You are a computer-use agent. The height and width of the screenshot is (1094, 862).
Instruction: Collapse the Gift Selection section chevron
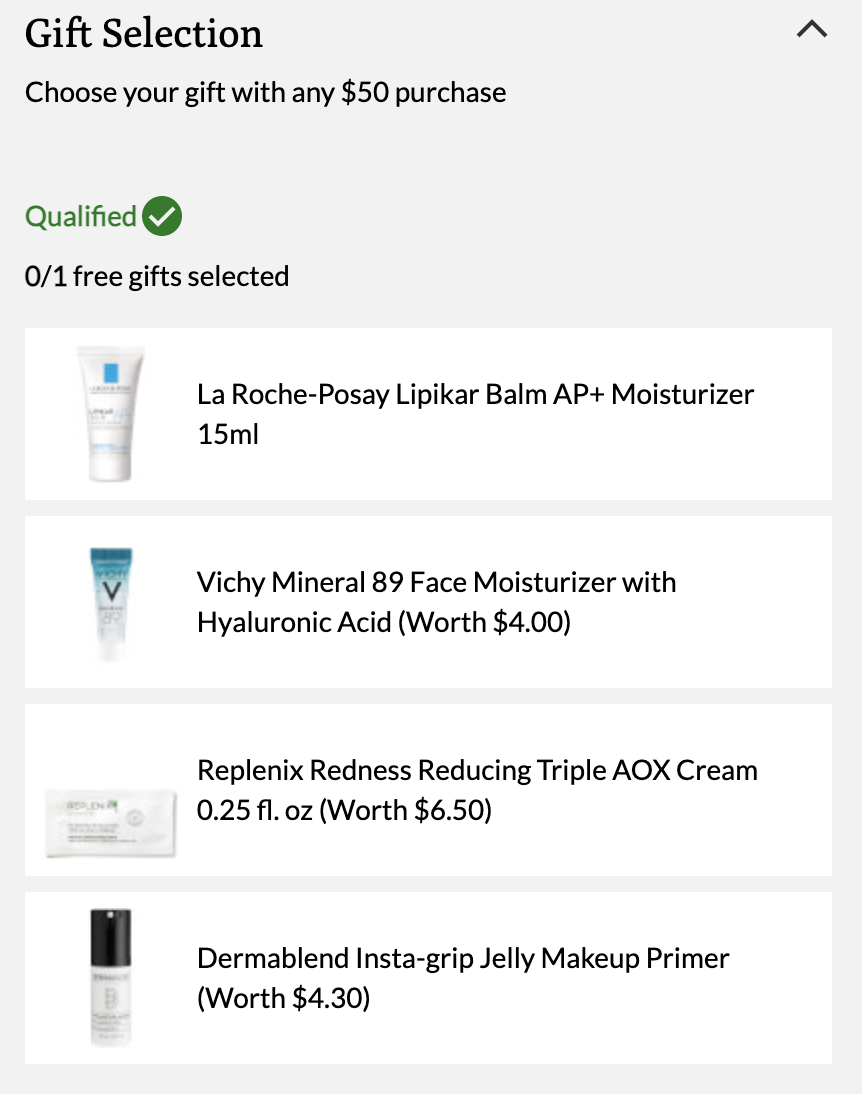coord(812,29)
